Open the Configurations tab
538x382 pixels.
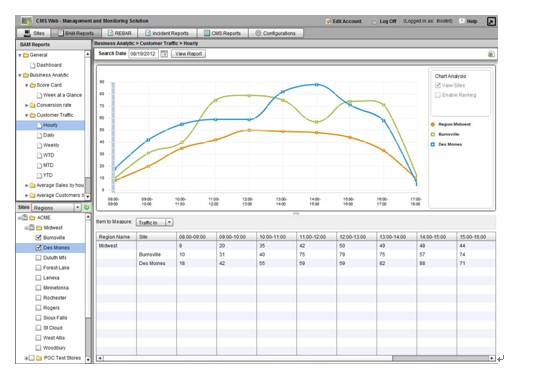276,33
